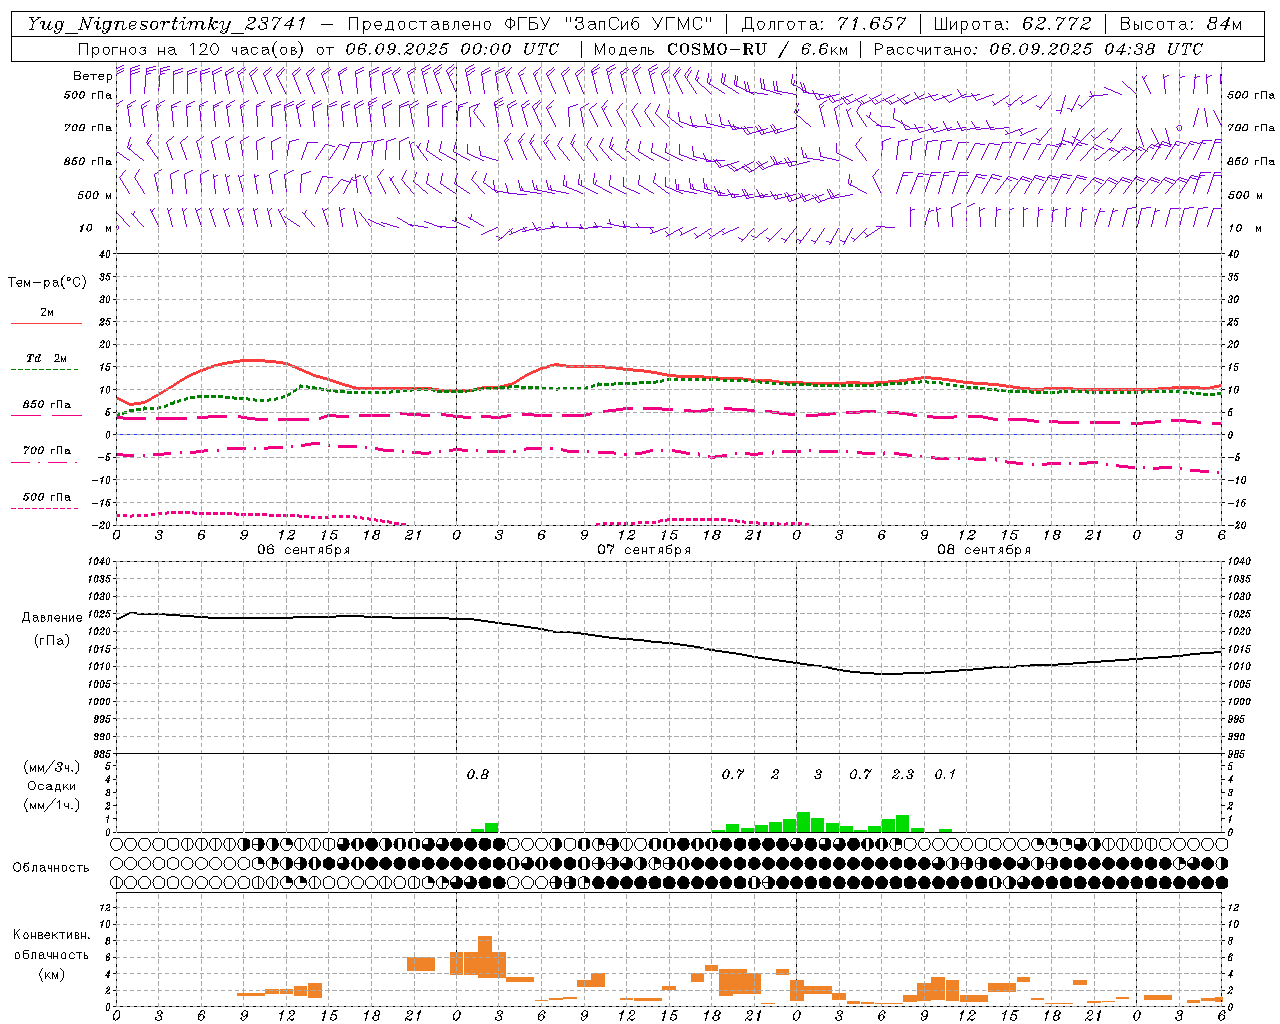Select the 'Широта: 62.772' header field
1280x1024 pixels.
click(x=1012, y=24)
